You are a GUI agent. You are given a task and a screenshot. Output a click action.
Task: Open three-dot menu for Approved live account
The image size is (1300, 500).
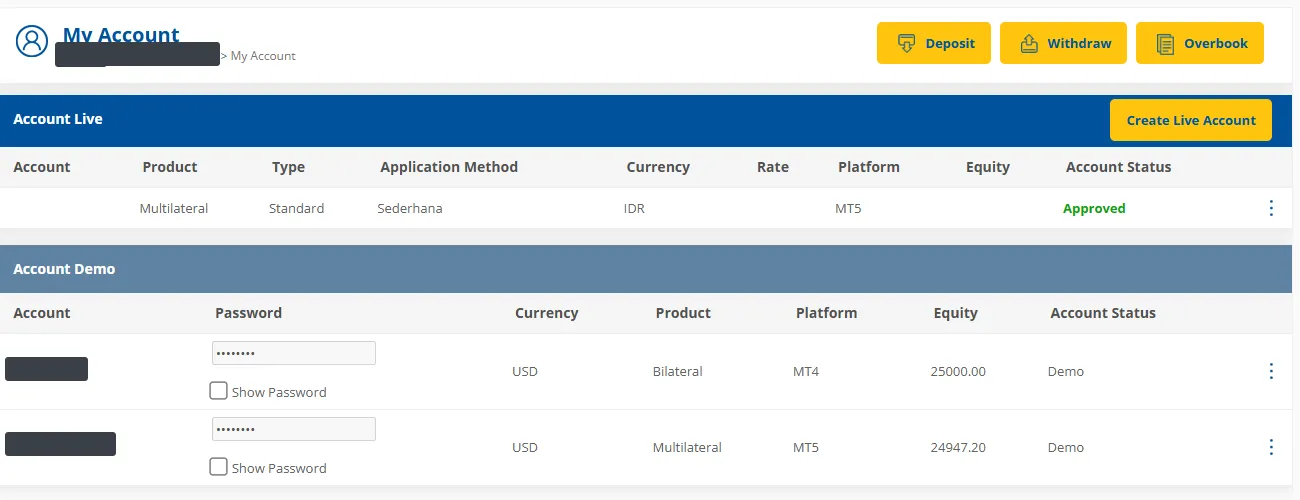[1271, 208]
